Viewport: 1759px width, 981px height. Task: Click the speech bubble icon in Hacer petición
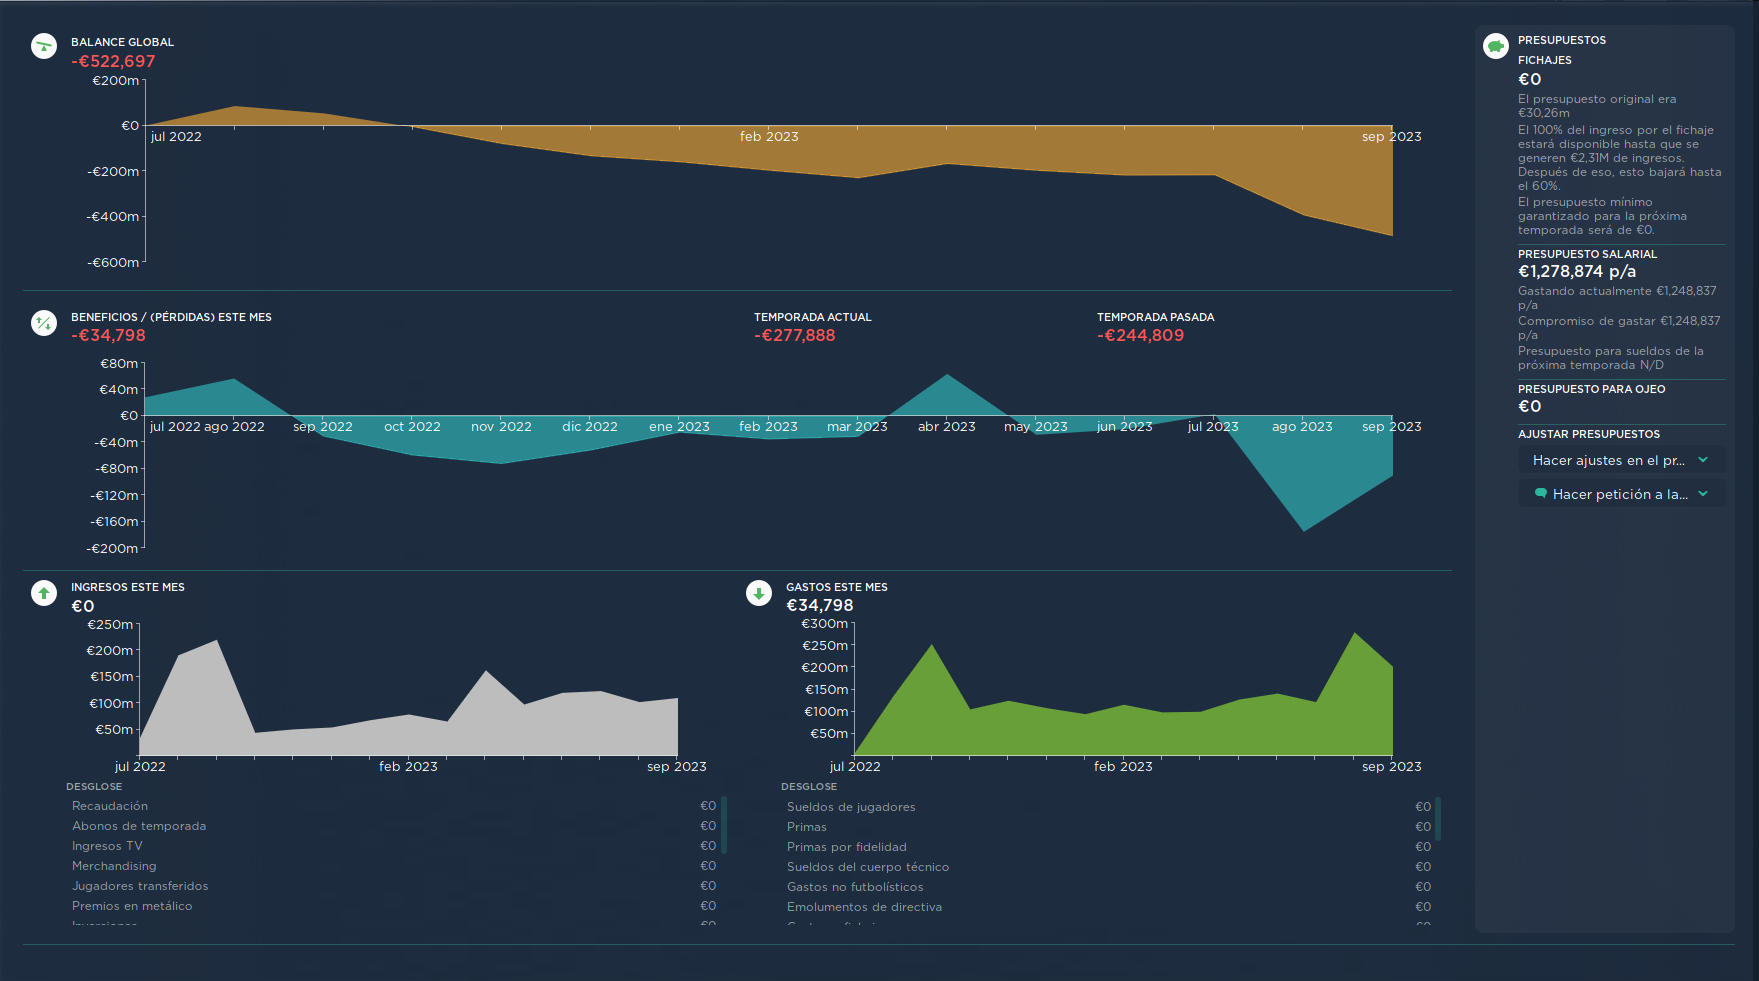(x=1541, y=493)
